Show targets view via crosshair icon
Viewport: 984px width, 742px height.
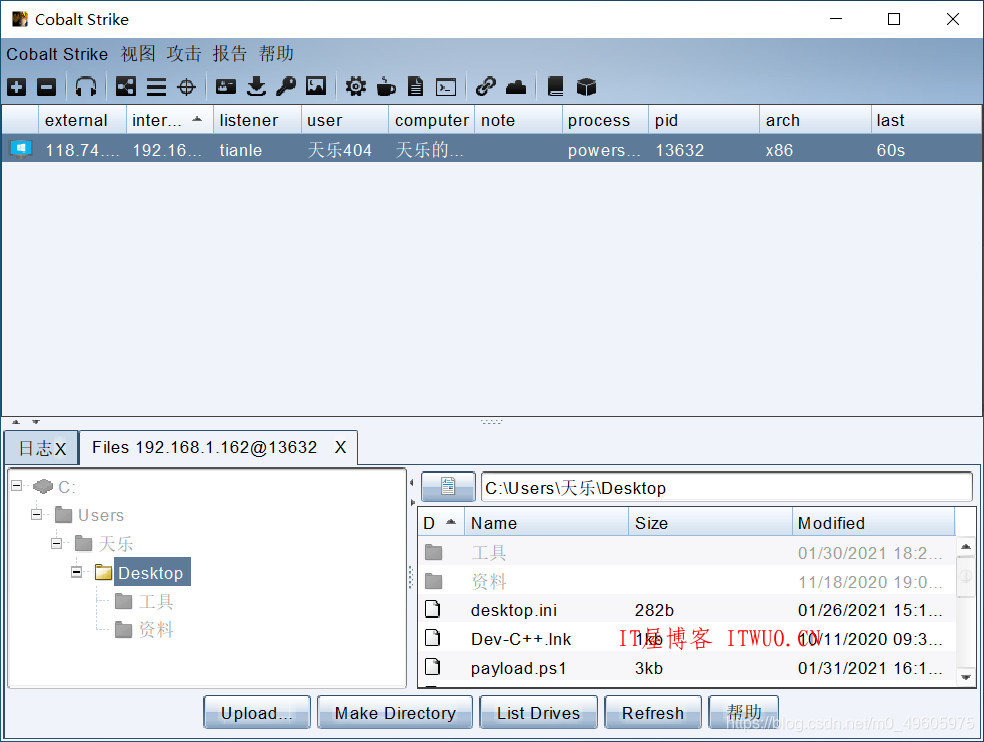[x=186, y=87]
